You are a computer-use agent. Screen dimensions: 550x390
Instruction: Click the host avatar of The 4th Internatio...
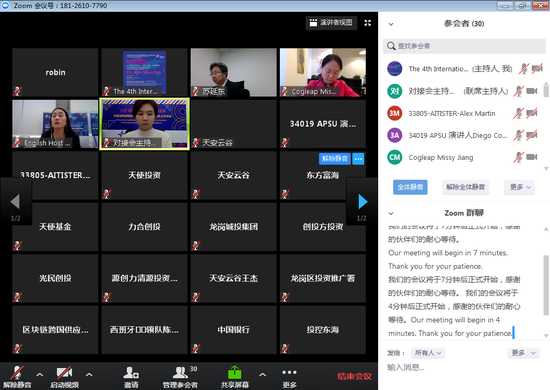click(x=394, y=68)
